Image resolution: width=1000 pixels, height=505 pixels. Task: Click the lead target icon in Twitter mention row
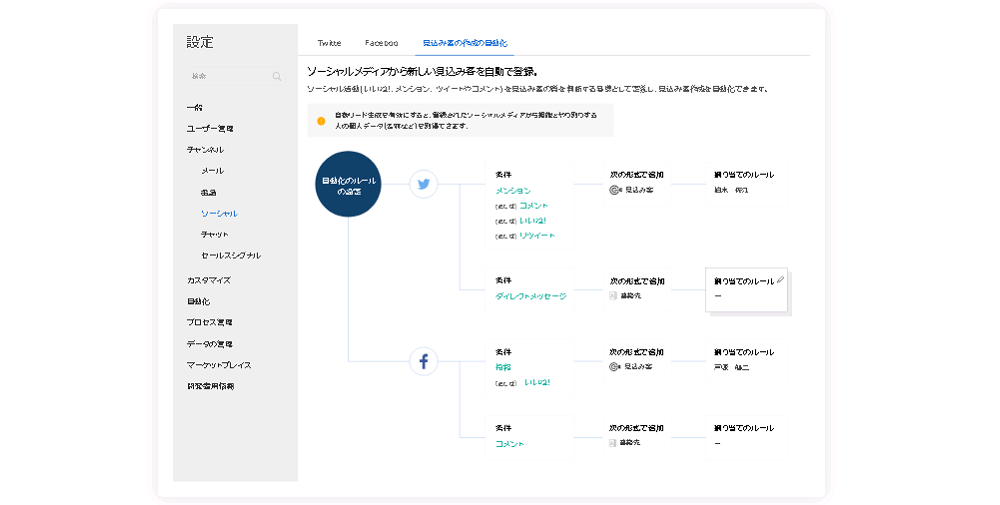[x=614, y=190]
